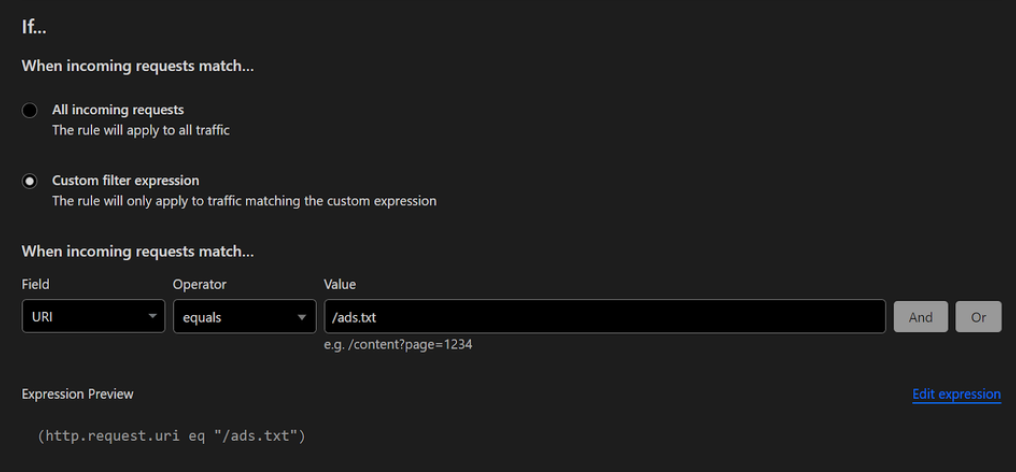Click the example hint "e.g. /content?page=1234"
The image size is (1016, 472).
398,345
